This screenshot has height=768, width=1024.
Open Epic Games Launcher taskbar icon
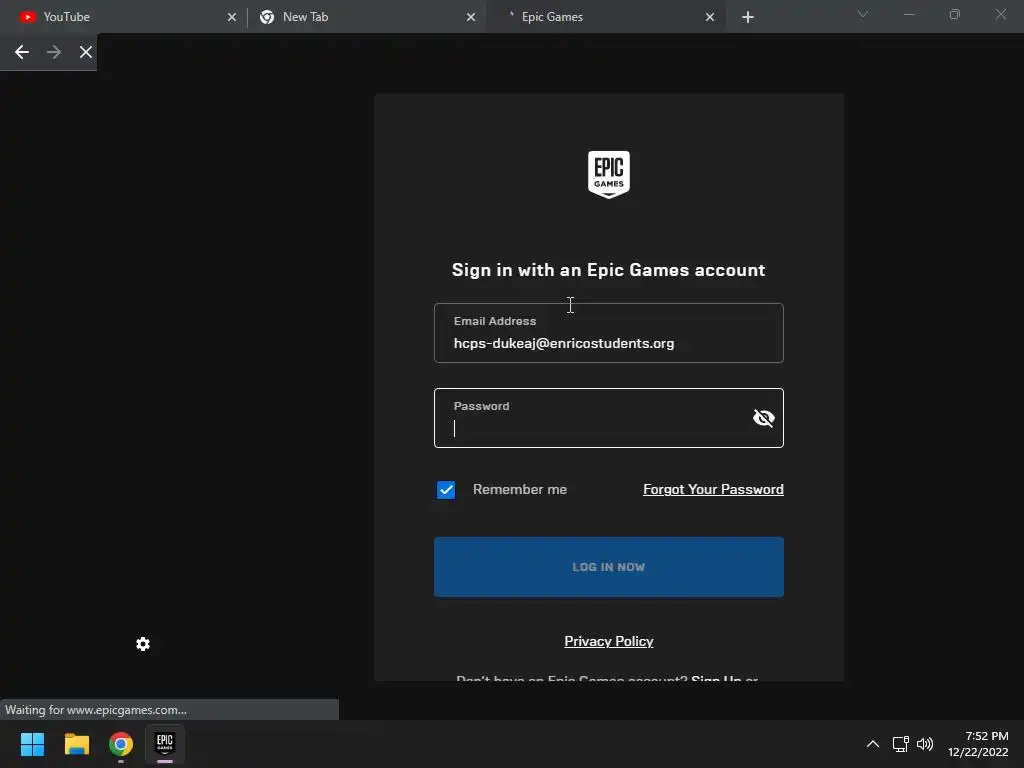pyautogui.click(x=165, y=744)
